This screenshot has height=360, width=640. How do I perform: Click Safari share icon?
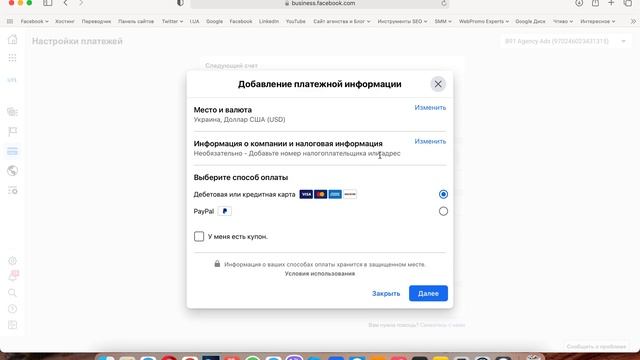pos(596,3)
